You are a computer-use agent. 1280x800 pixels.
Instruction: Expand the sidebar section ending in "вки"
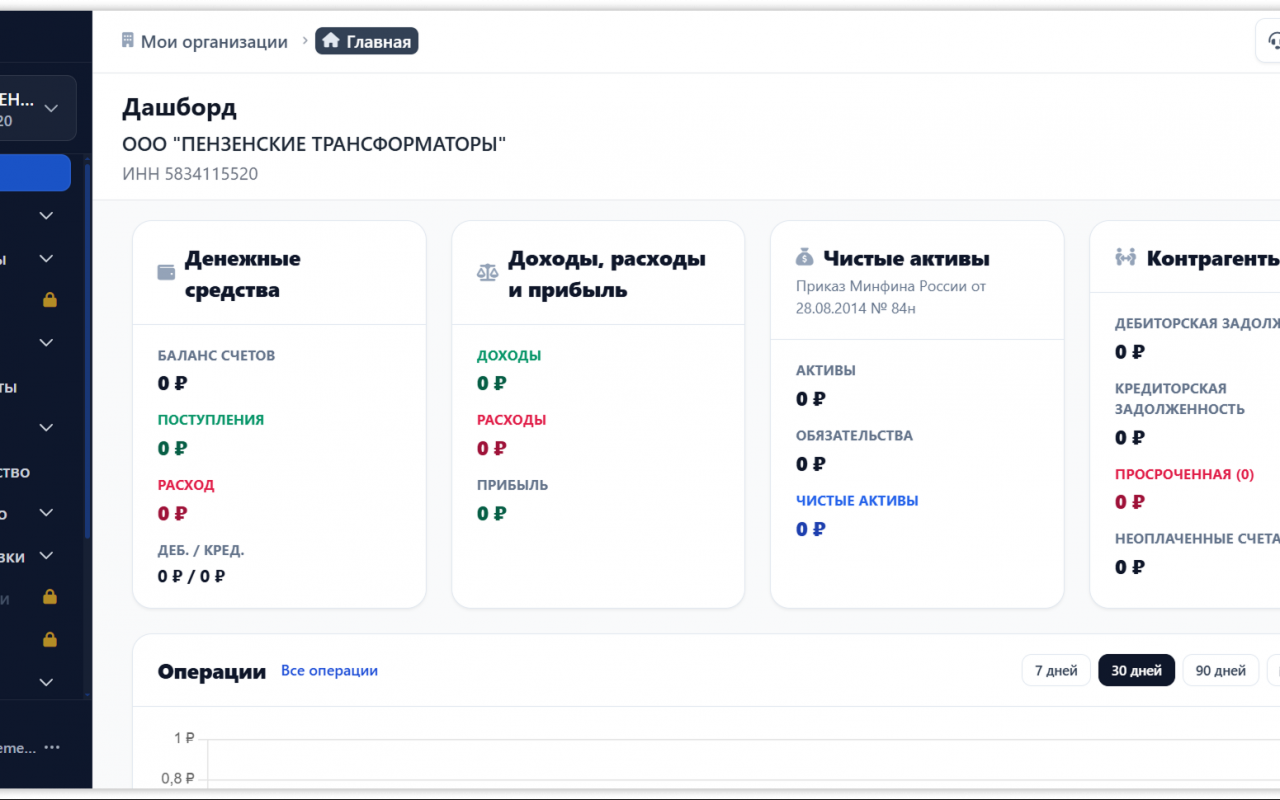46,556
